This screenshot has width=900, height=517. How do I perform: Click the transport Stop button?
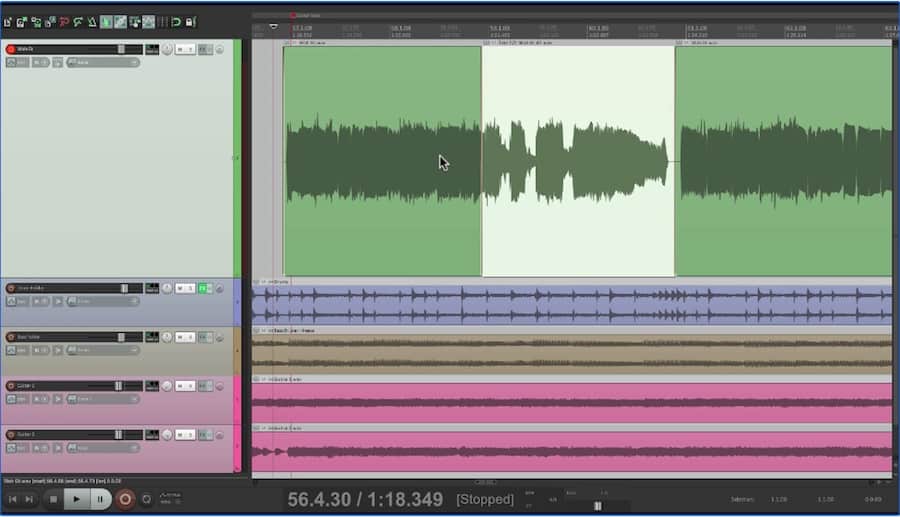tap(53, 499)
